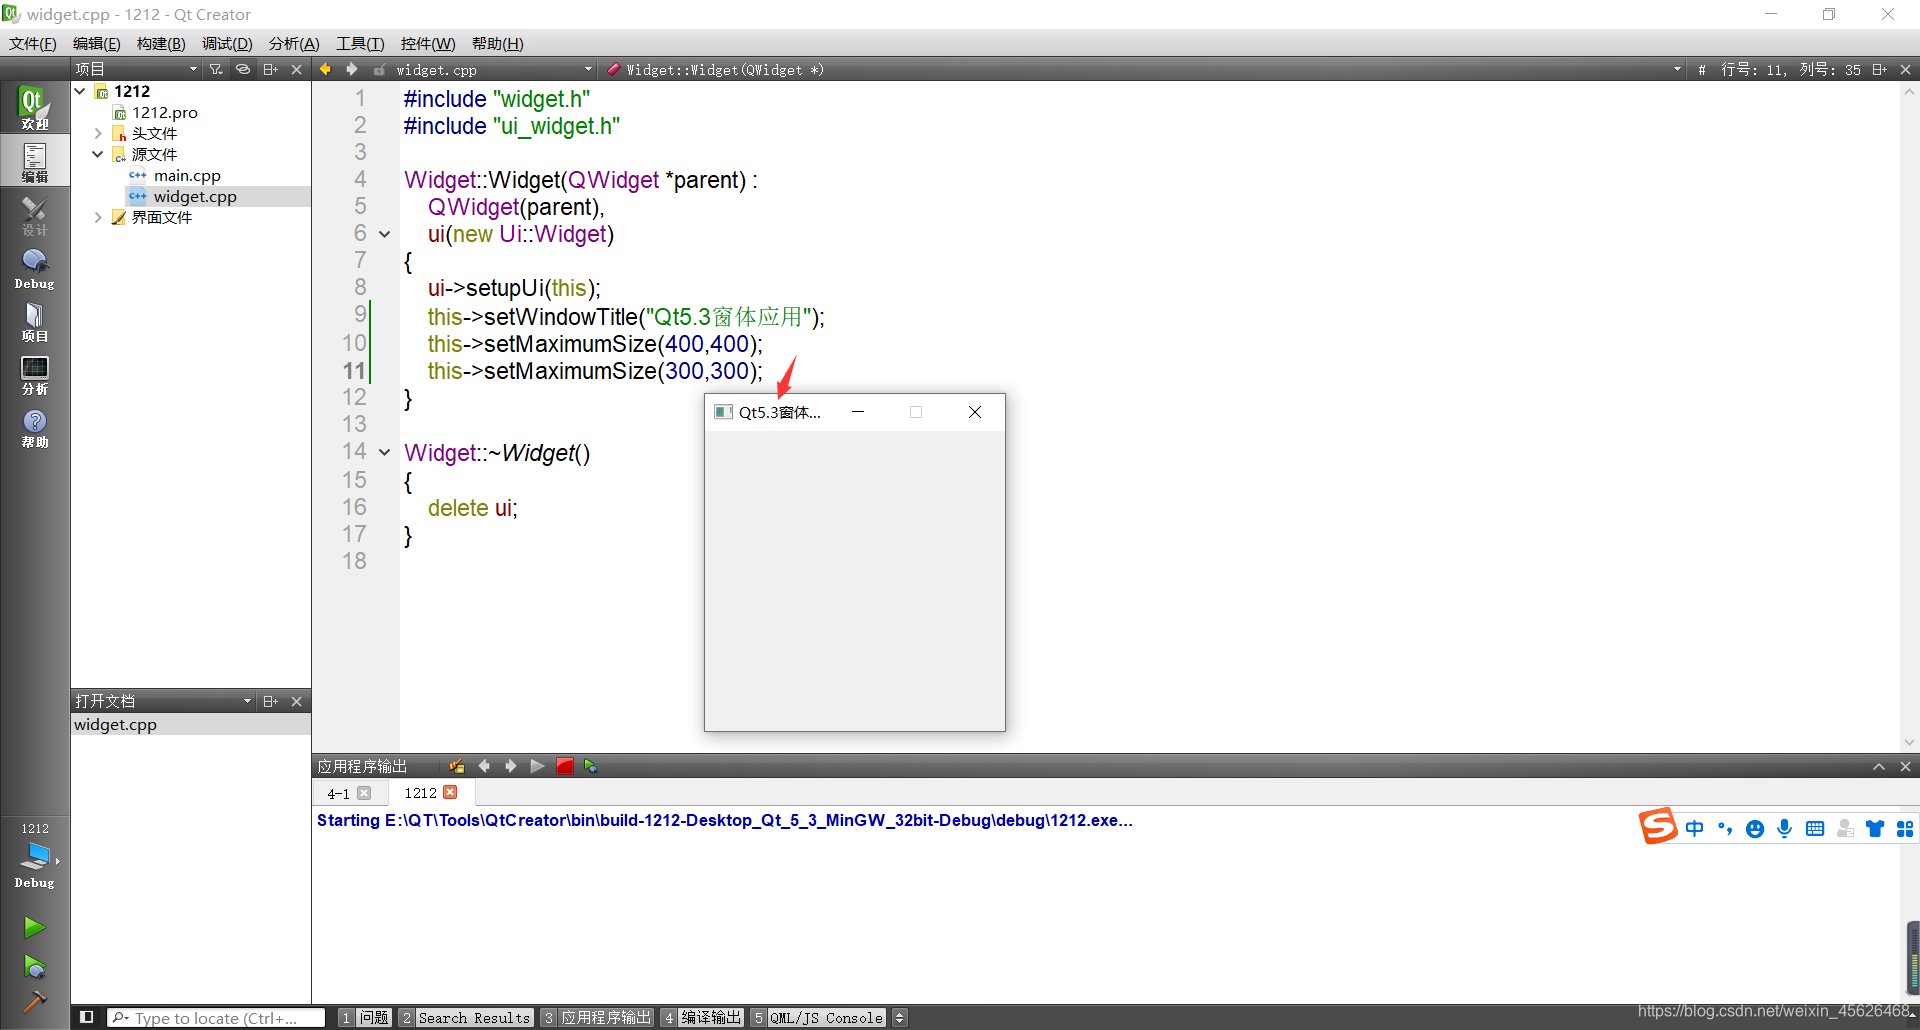The width and height of the screenshot is (1920, 1030).
Task: Open the 帮助(H) menu
Action: click(498, 43)
